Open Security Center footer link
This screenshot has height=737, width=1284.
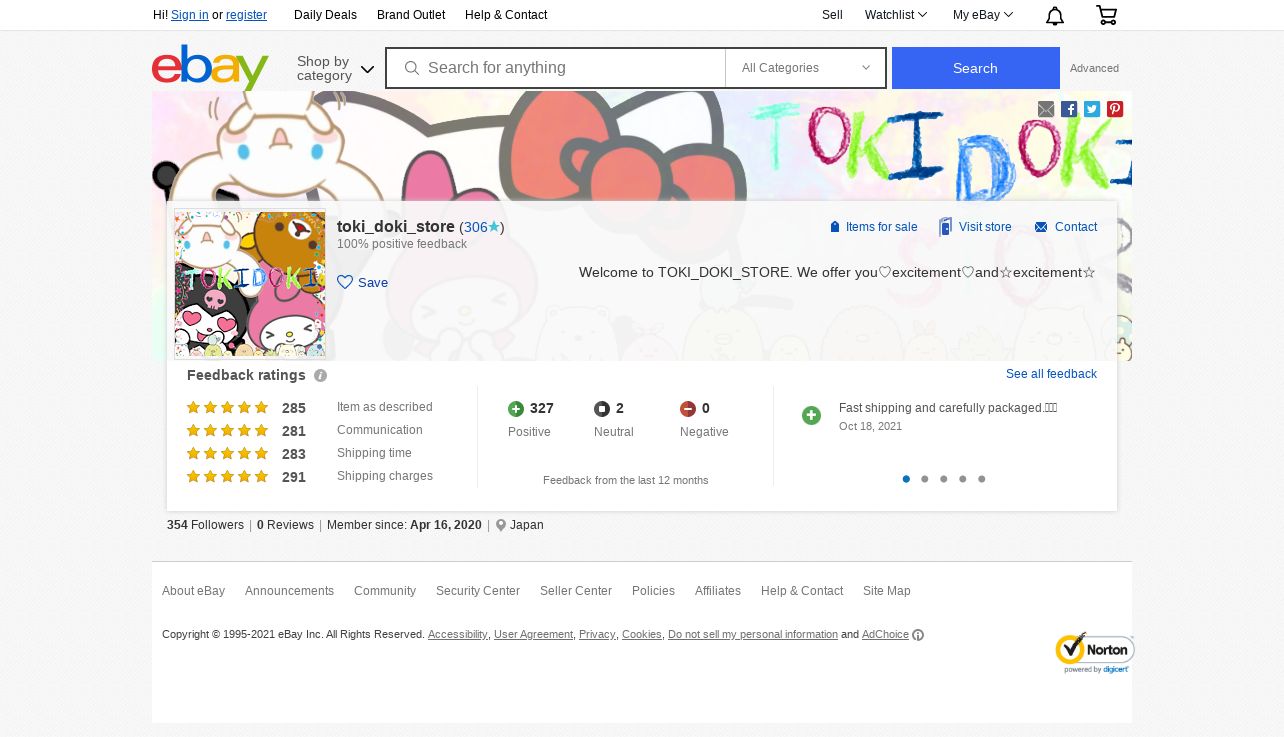478,591
